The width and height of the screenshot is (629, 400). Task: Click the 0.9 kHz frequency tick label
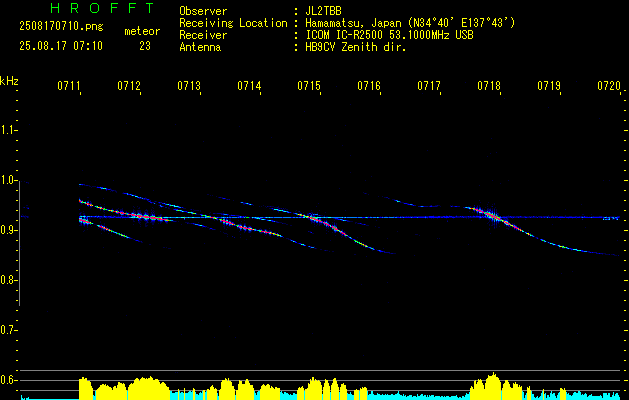[x=8, y=230]
